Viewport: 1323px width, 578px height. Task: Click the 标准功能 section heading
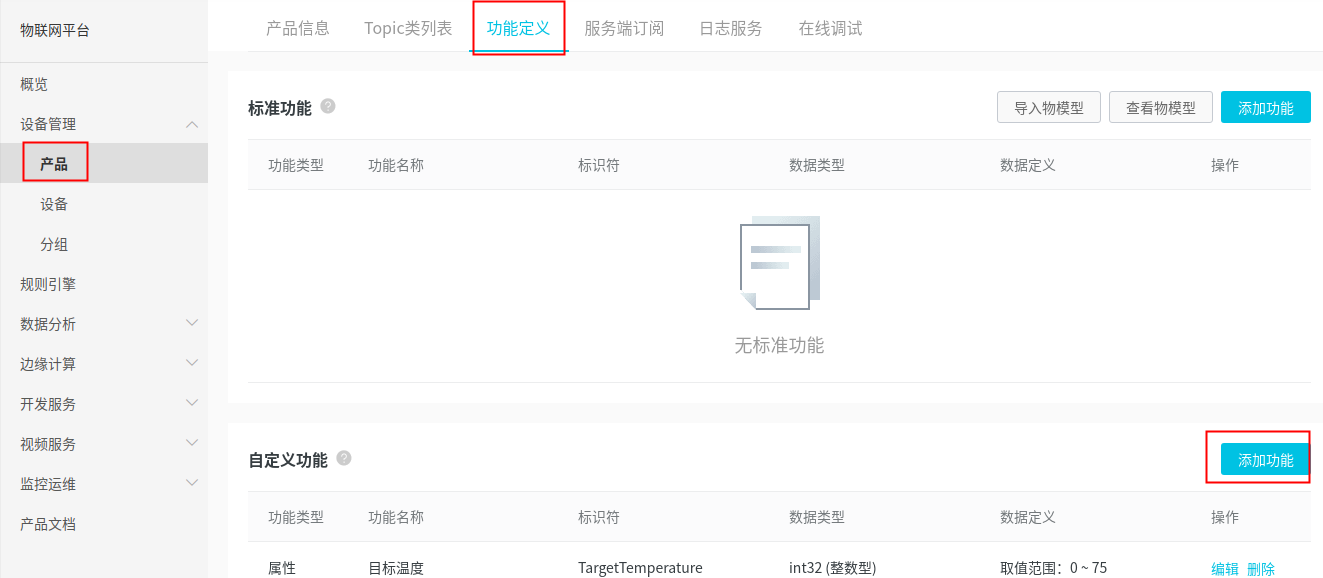coord(279,108)
